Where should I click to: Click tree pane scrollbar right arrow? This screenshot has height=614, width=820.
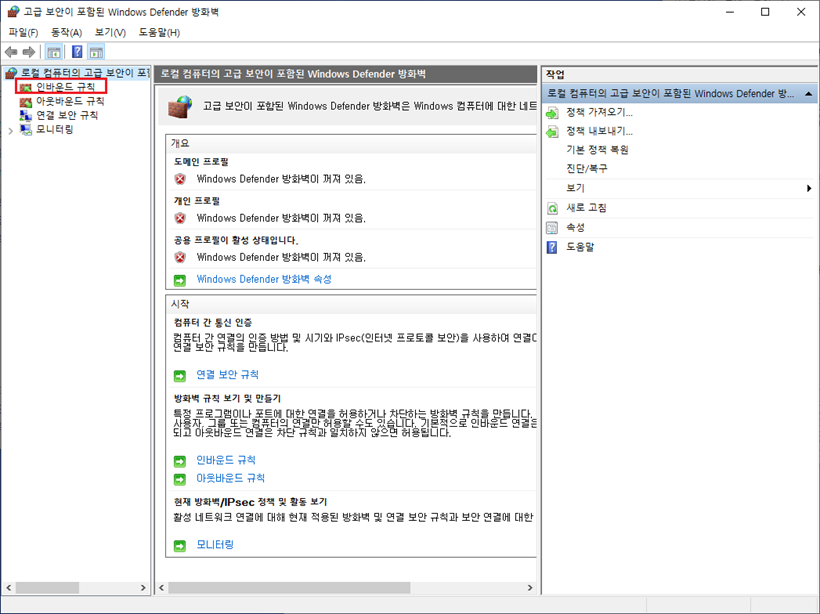pyautogui.click(x=143, y=588)
